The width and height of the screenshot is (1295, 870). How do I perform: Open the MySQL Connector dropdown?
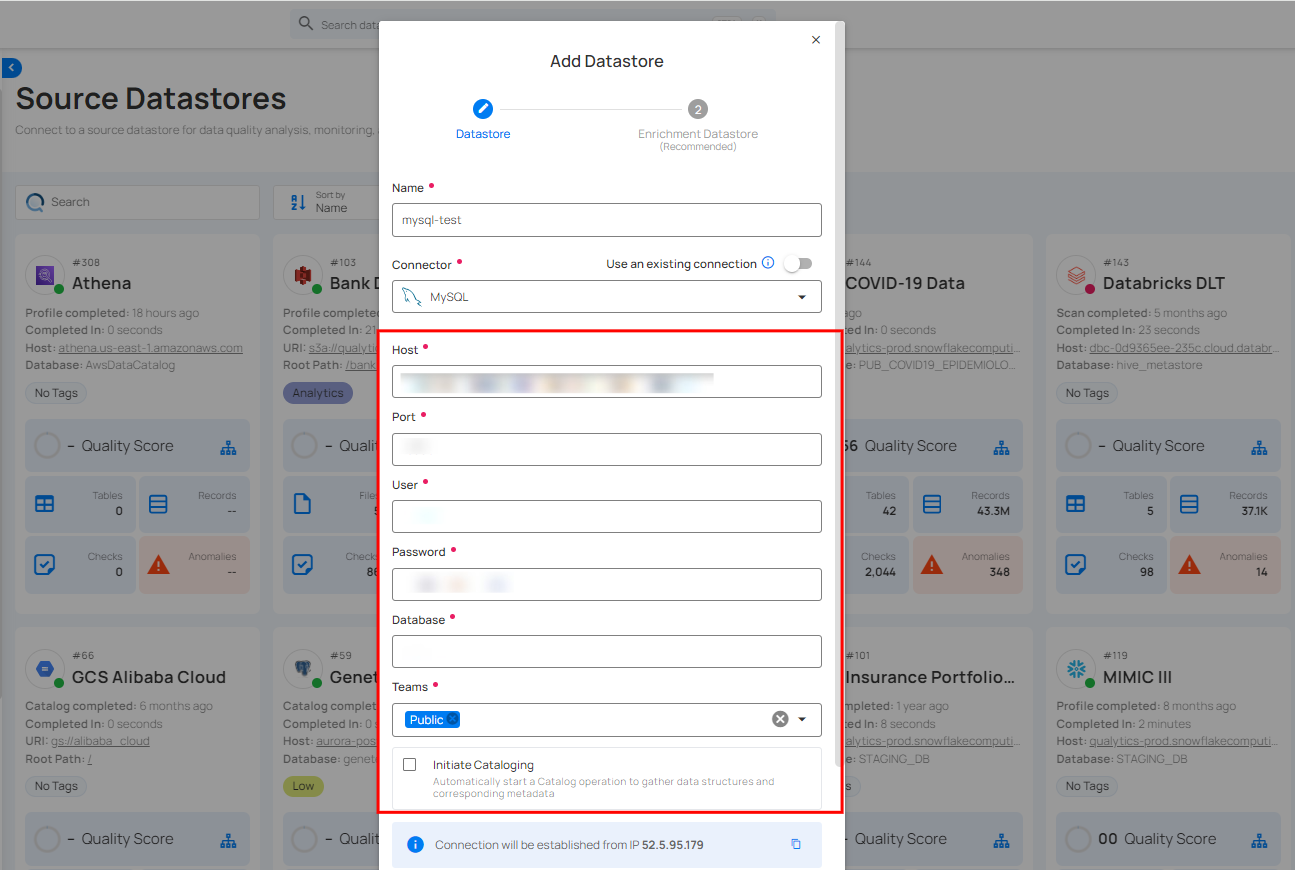click(x=607, y=297)
